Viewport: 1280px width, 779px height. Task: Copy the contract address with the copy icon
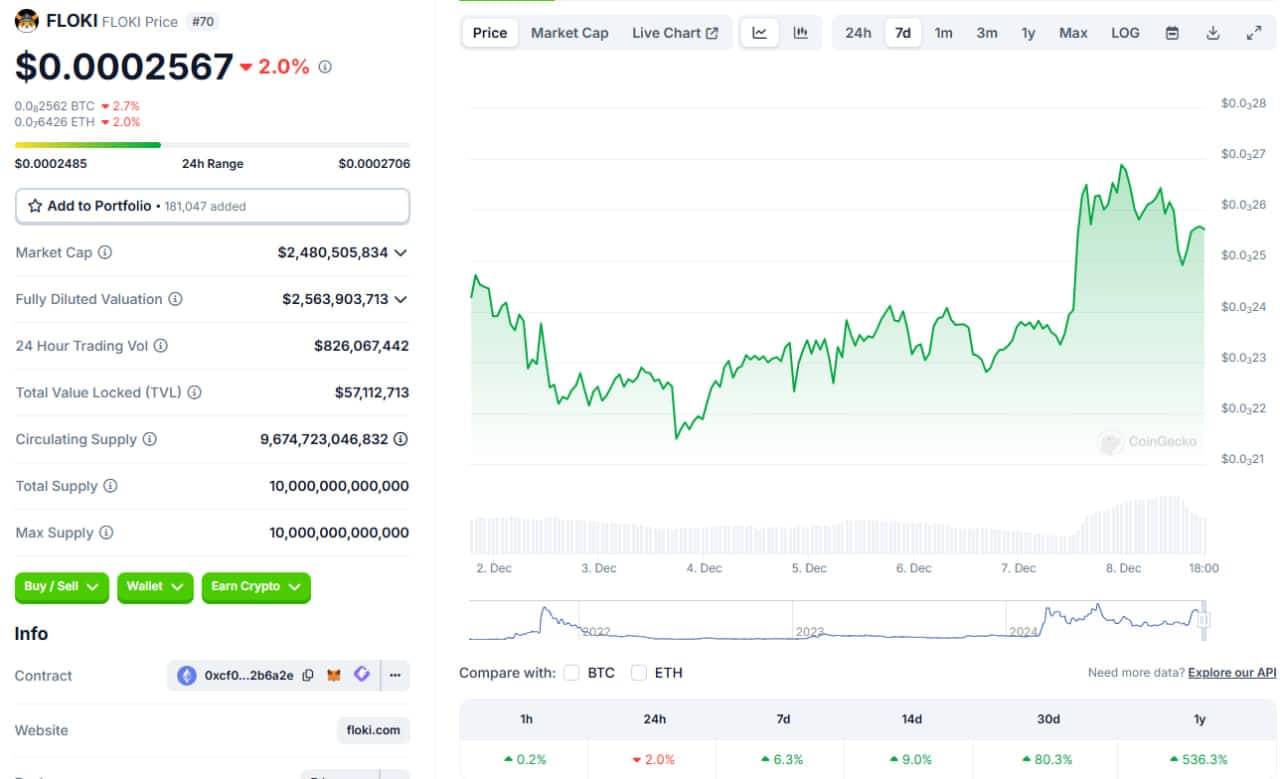308,675
